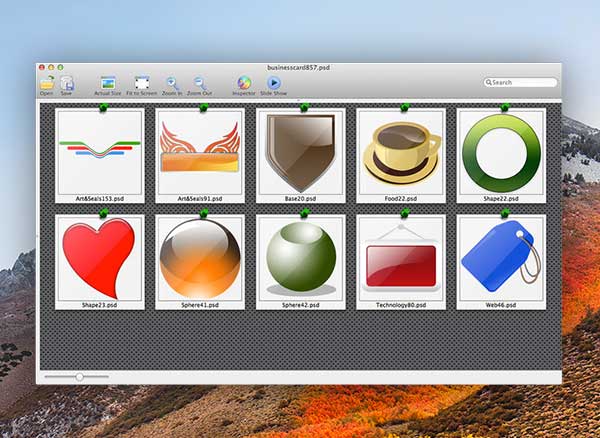
Task: Open the Inspector color wheel icon
Action: click(x=244, y=83)
